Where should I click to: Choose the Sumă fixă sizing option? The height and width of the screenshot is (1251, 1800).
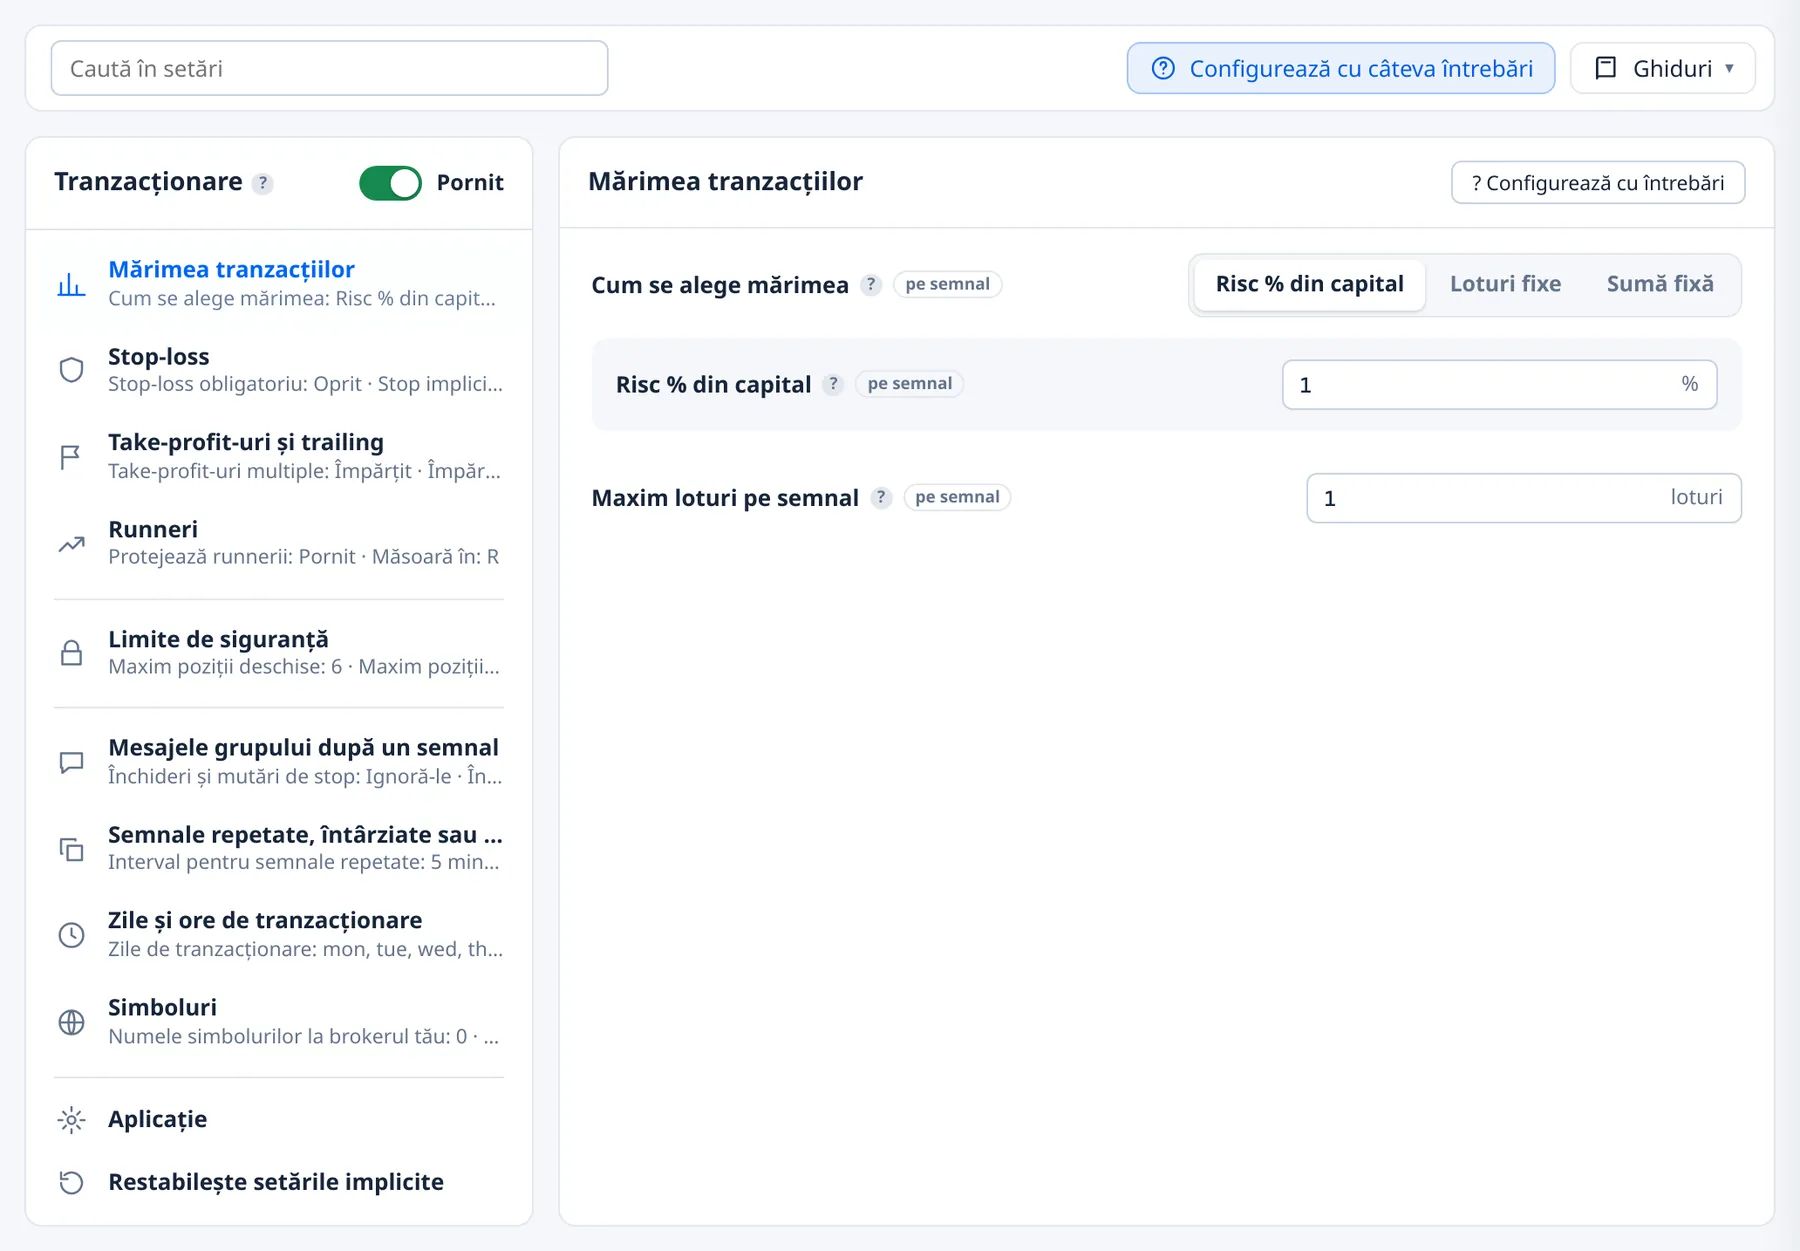pos(1660,284)
